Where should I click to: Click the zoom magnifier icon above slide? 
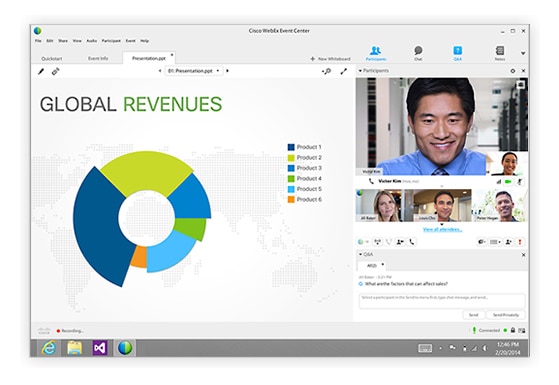point(327,72)
